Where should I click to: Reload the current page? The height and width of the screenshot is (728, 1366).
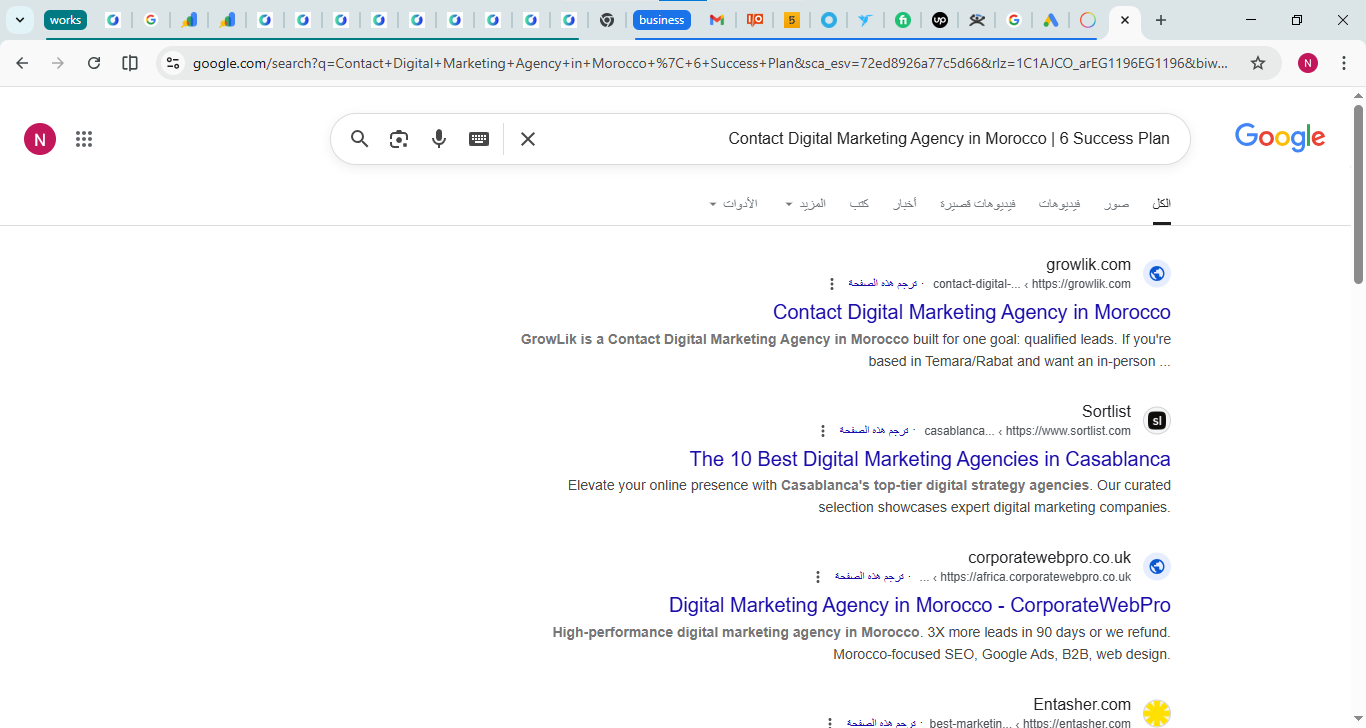[93, 62]
